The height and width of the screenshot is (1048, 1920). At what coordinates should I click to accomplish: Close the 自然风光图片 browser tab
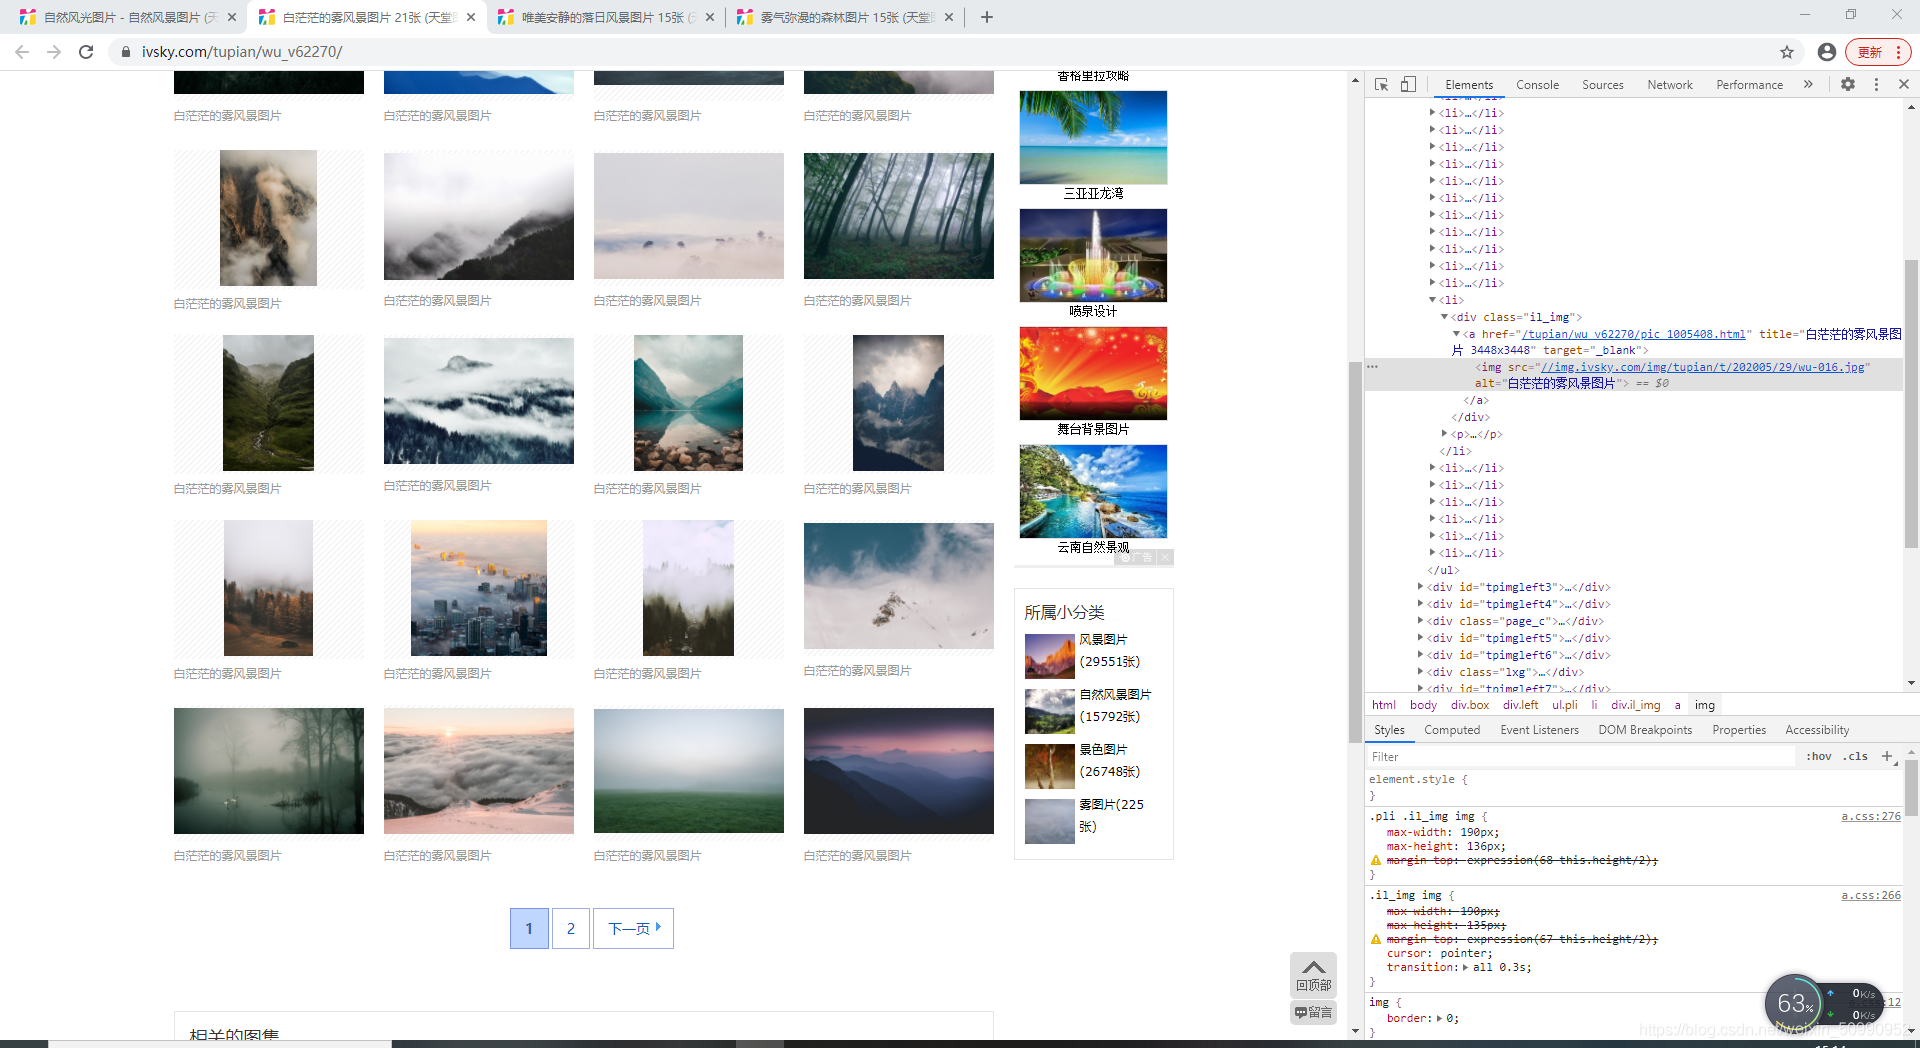[x=232, y=17]
